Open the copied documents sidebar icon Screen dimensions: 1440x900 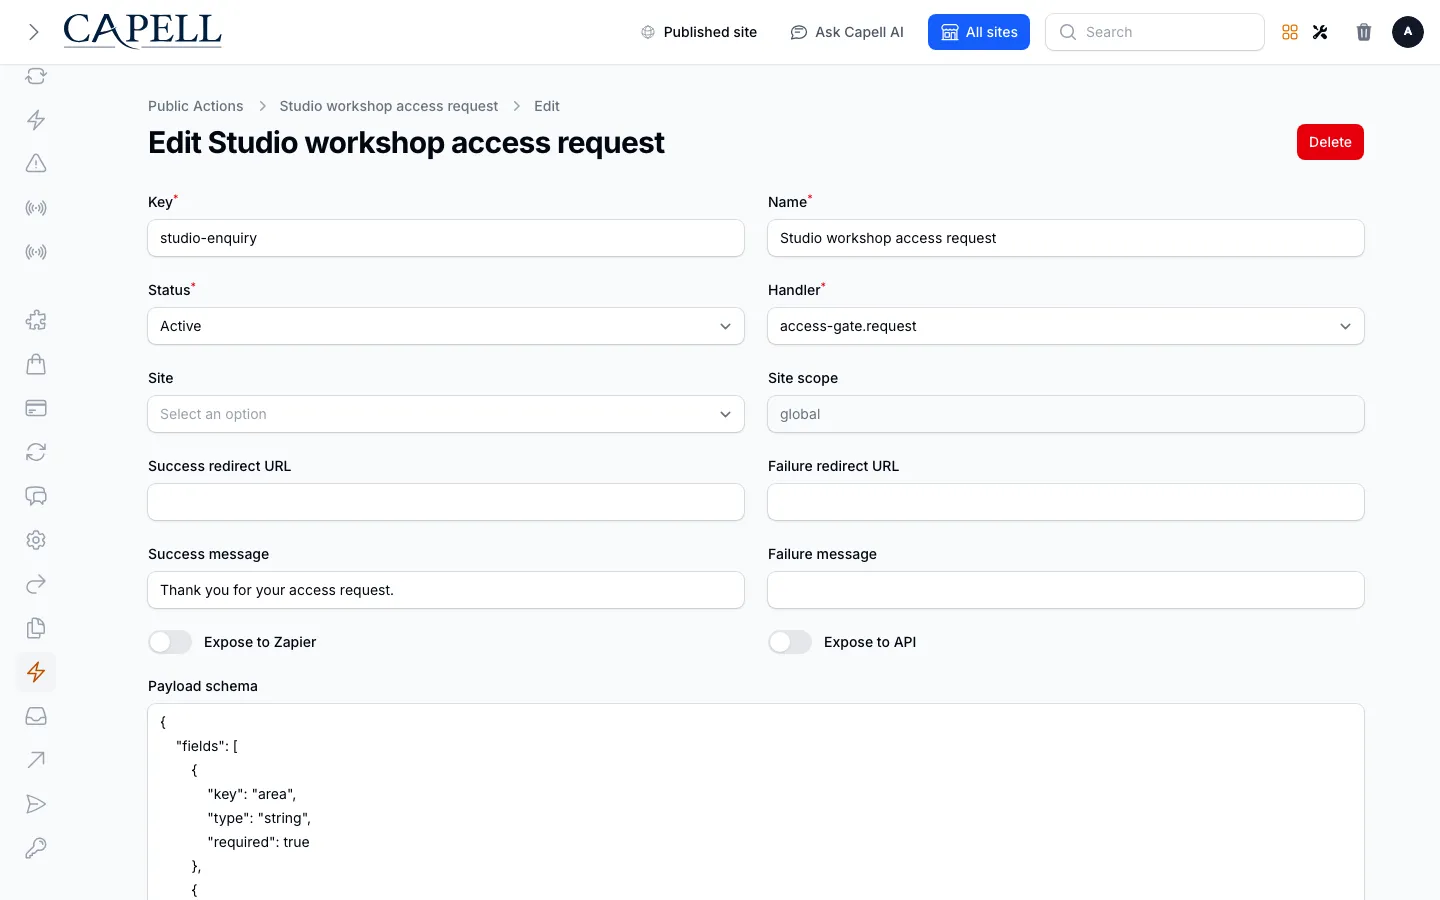point(36,628)
